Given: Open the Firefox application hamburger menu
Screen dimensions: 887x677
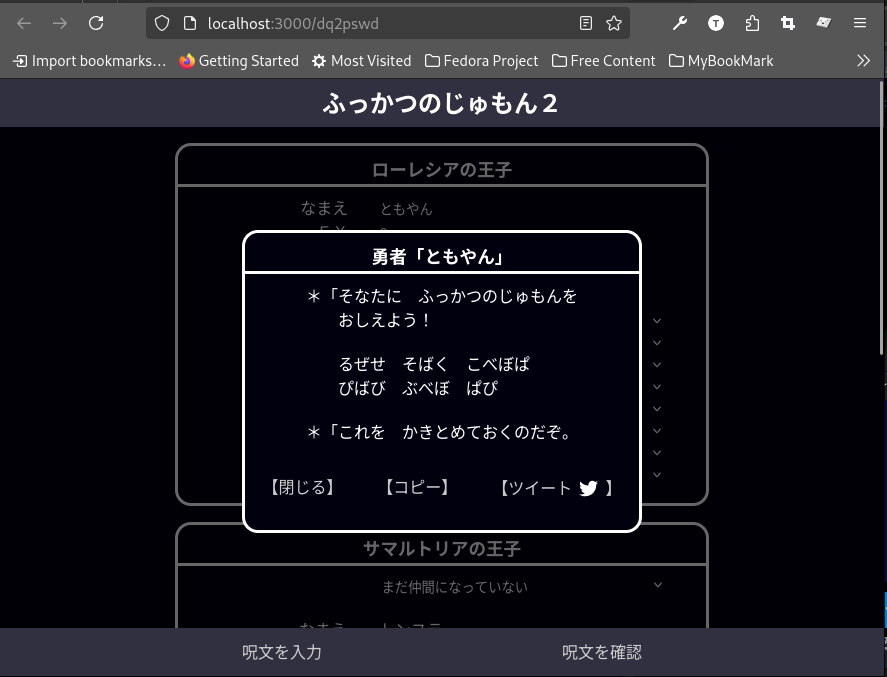Looking at the screenshot, I should coord(859,23).
